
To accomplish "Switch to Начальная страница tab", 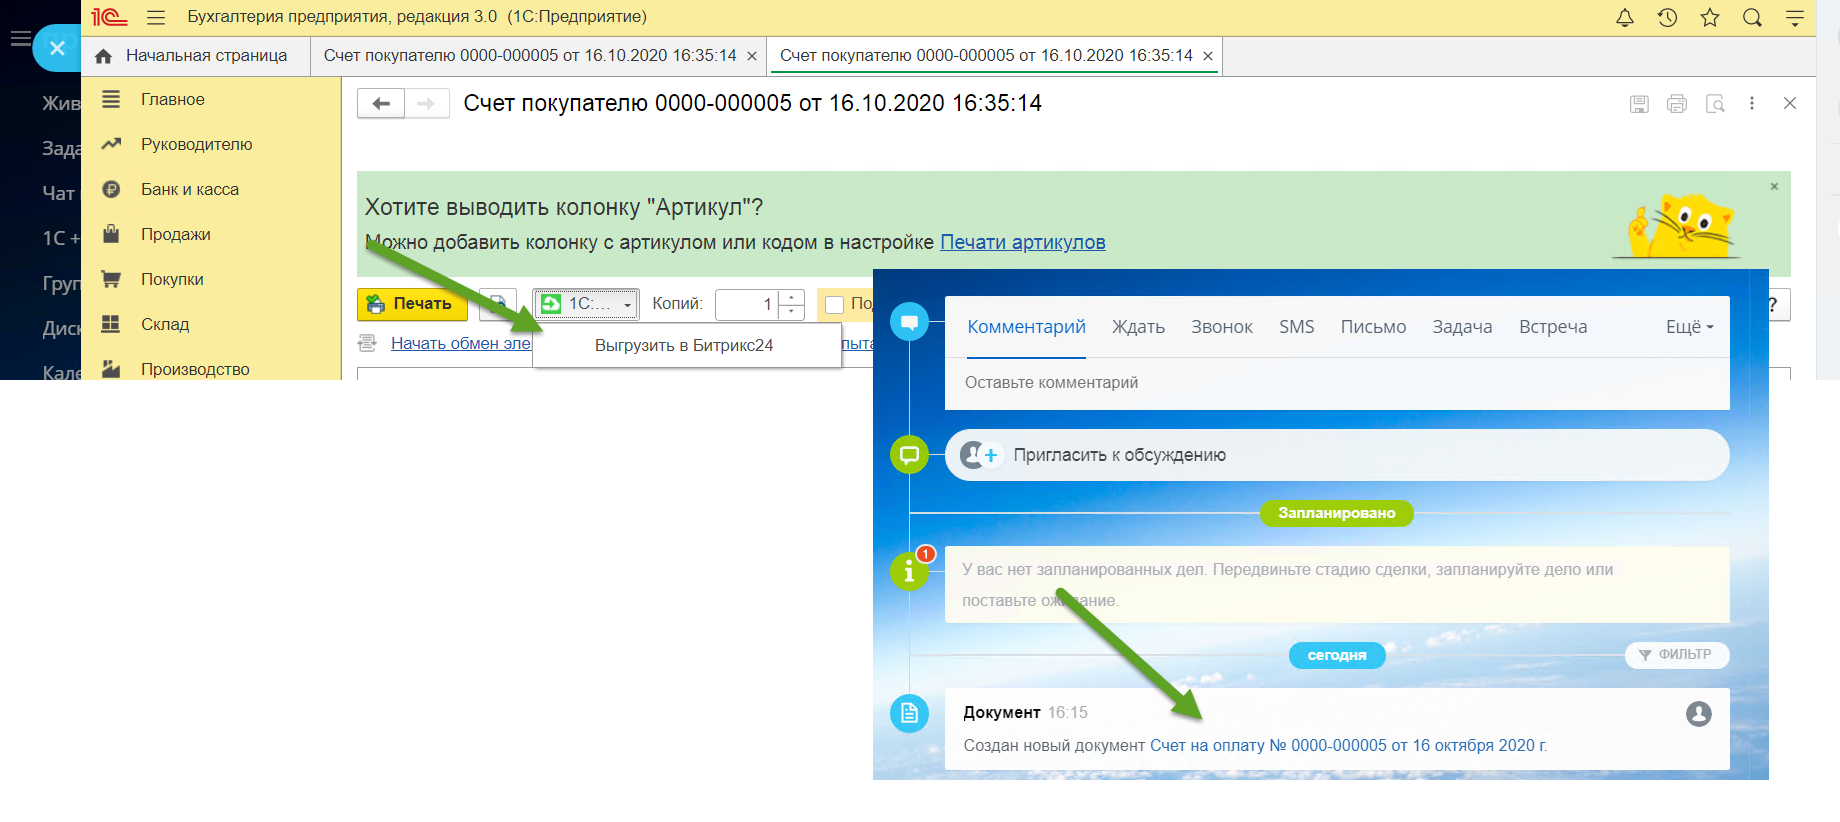I will [196, 56].
